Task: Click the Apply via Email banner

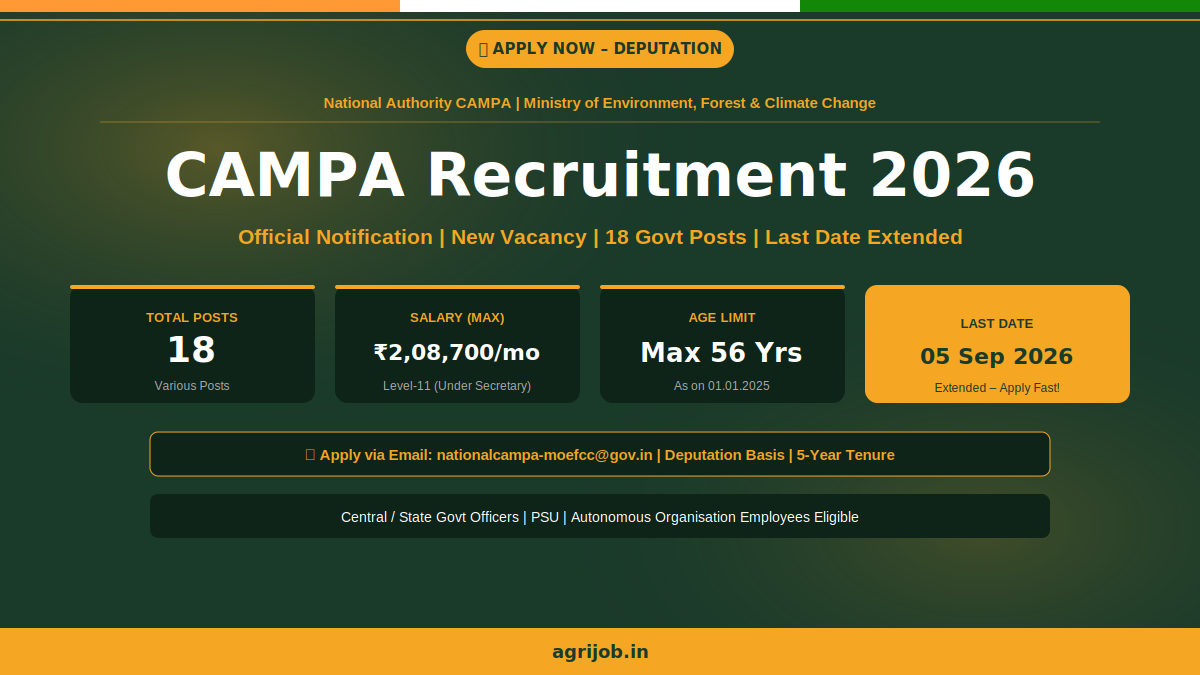Action: [600, 454]
